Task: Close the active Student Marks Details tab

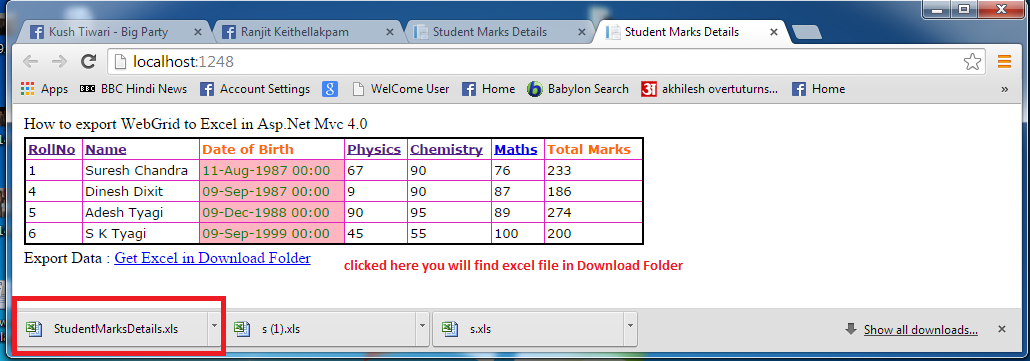Action: pyautogui.click(x=774, y=32)
